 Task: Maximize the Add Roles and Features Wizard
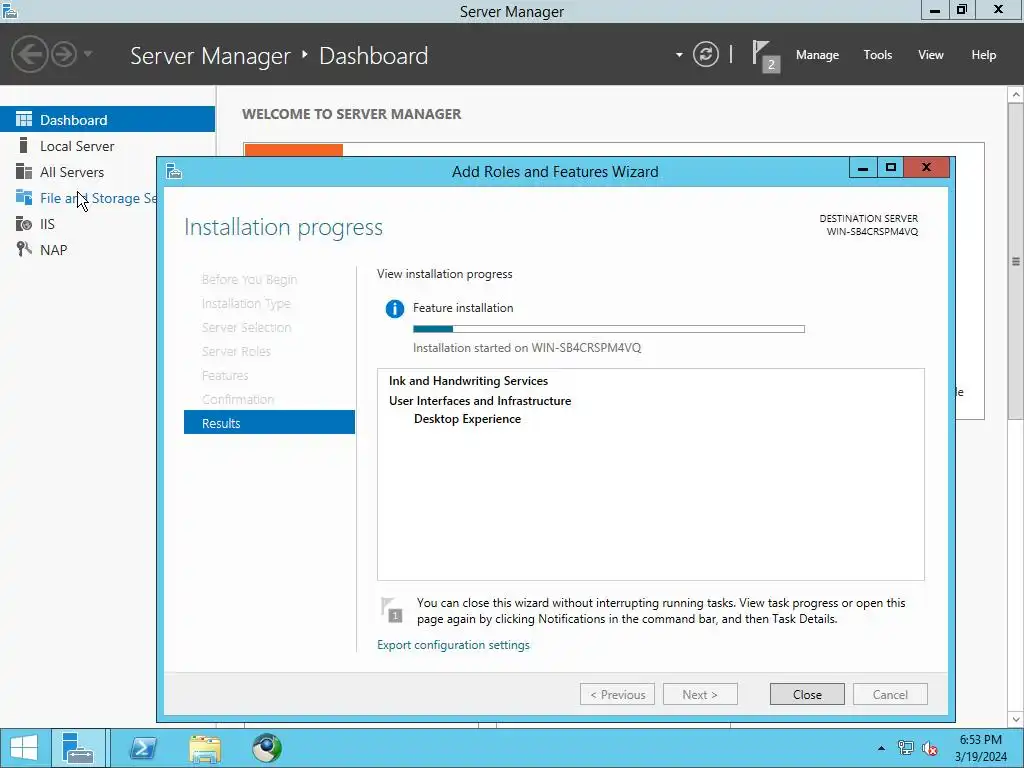pyautogui.click(x=890, y=168)
